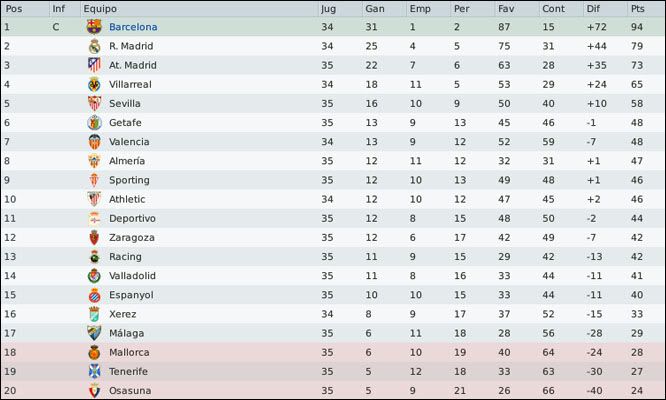Screen dimensions: 666x400
Task: Click the Málaga club crest
Action: 94,333
